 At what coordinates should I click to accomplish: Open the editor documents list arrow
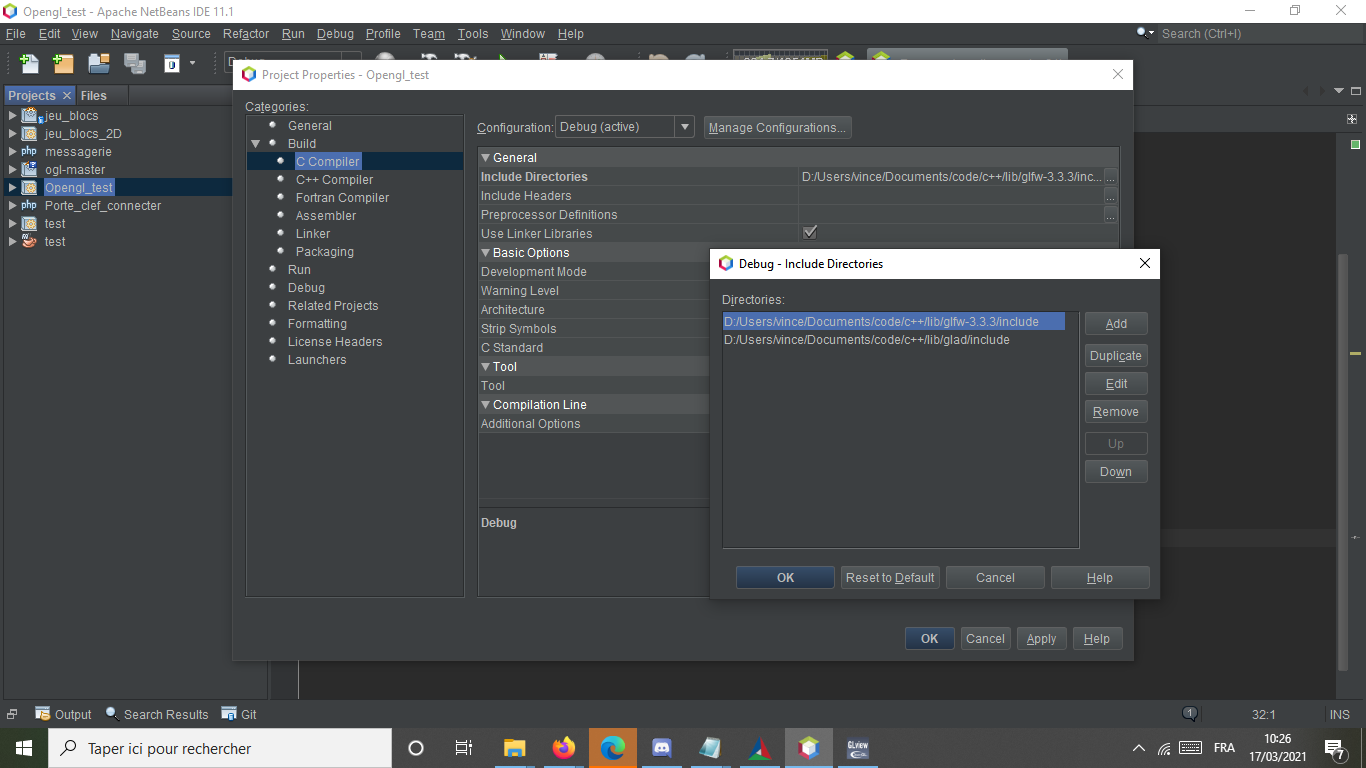tap(1340, 91)
